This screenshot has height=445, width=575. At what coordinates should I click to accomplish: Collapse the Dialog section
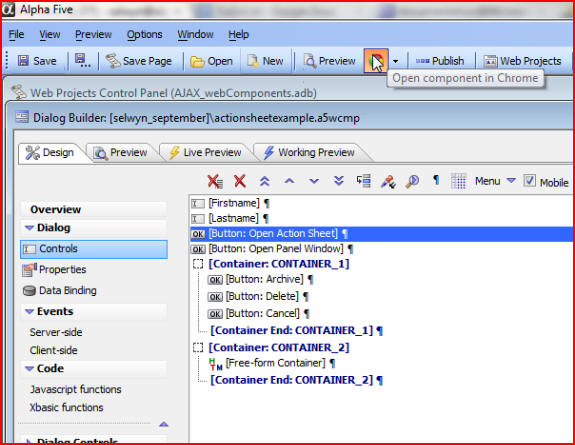point(29,228)
